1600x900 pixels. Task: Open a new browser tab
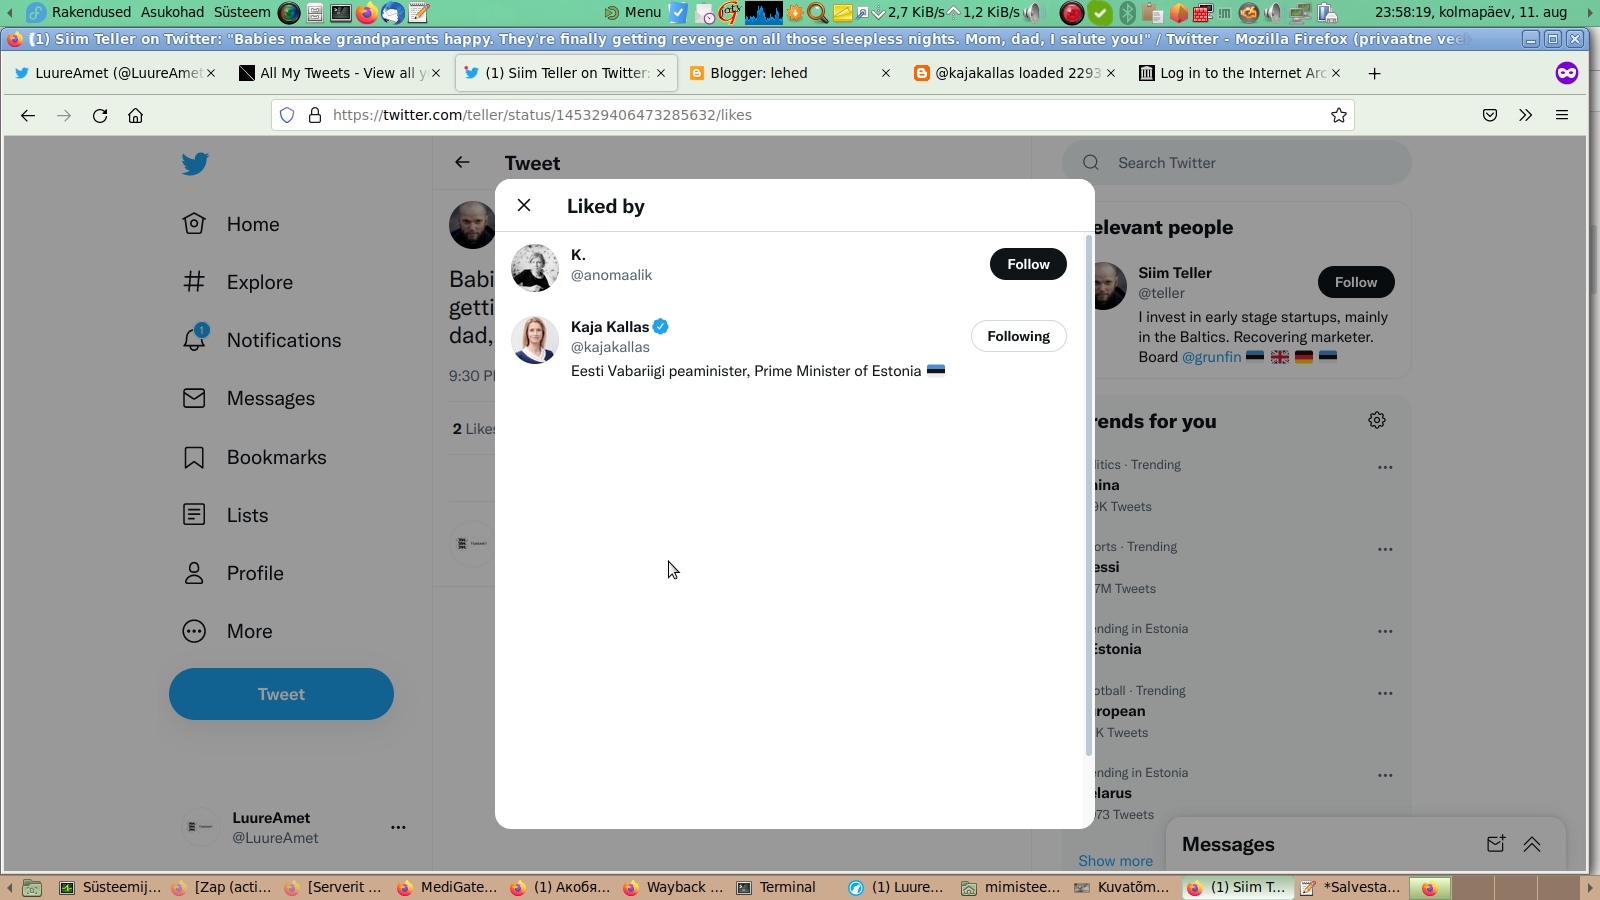[x=1374, y=73]
